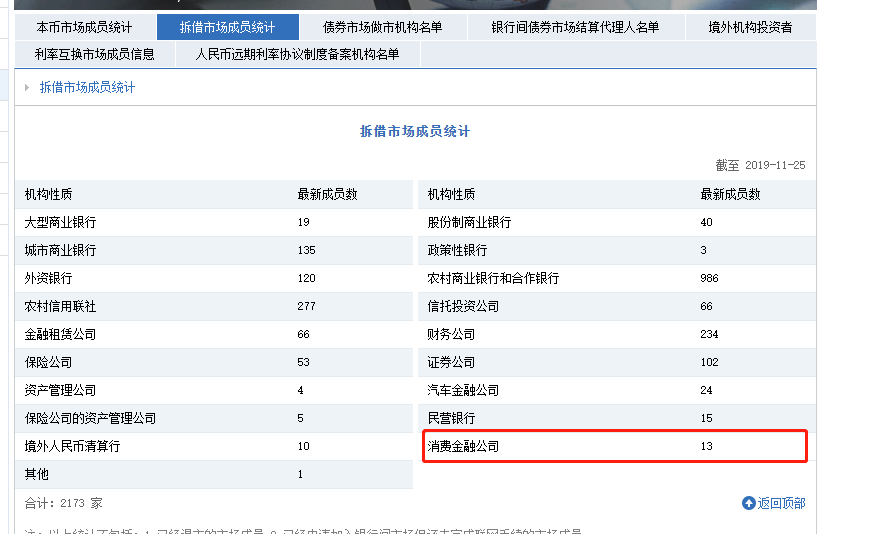Select the 民营银行 row label
The width and height of the screenshot is (880, 534).
click(451, 418)
